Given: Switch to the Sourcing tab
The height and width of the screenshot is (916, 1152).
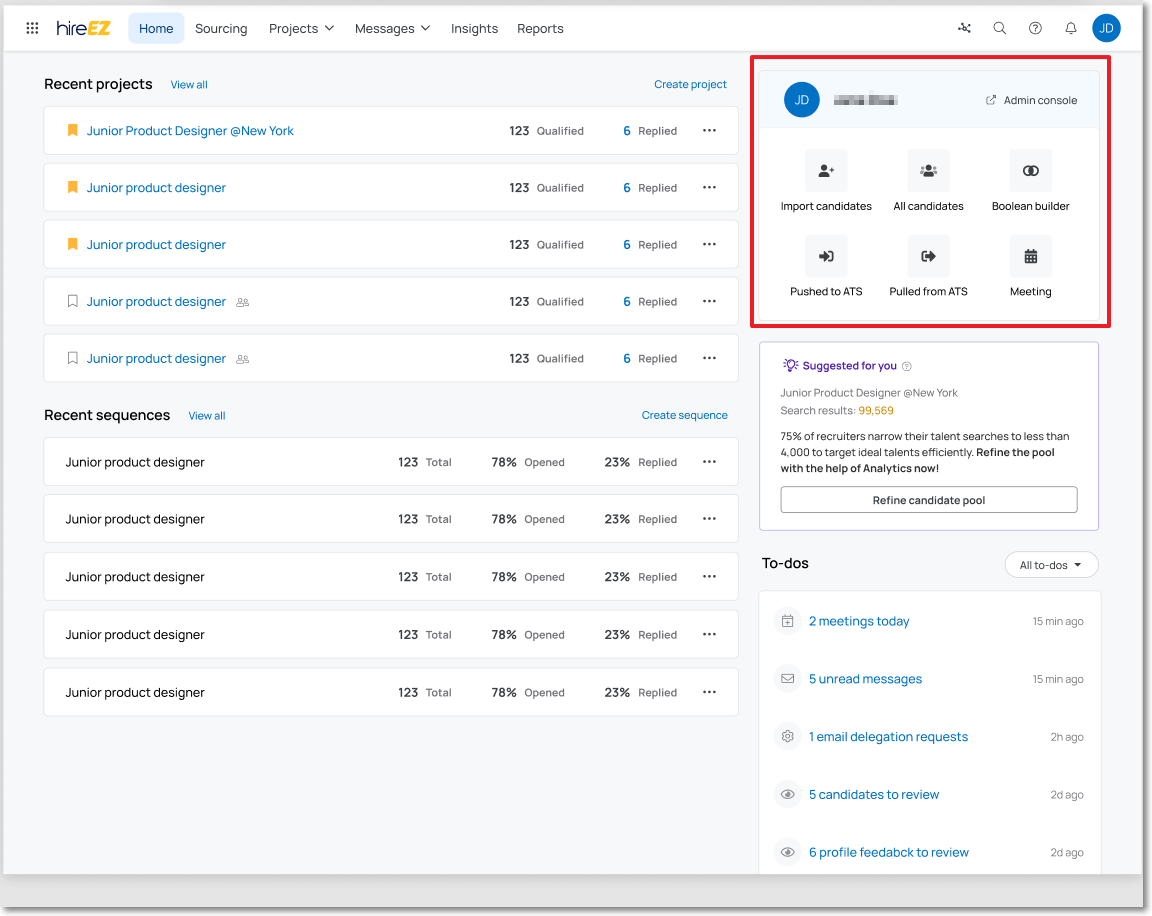Looking at the screenshot, I should point(221,29).
